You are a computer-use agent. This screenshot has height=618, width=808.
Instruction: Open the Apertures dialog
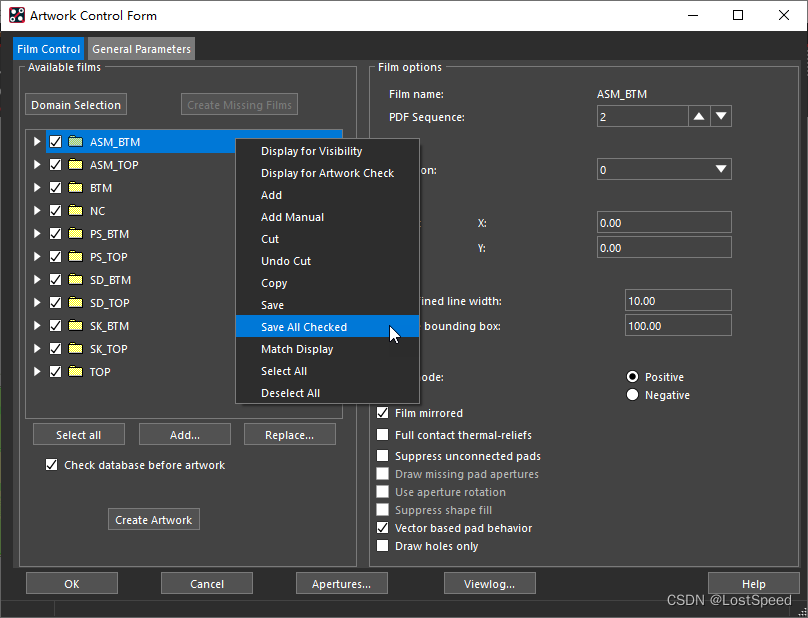(342, 584)
